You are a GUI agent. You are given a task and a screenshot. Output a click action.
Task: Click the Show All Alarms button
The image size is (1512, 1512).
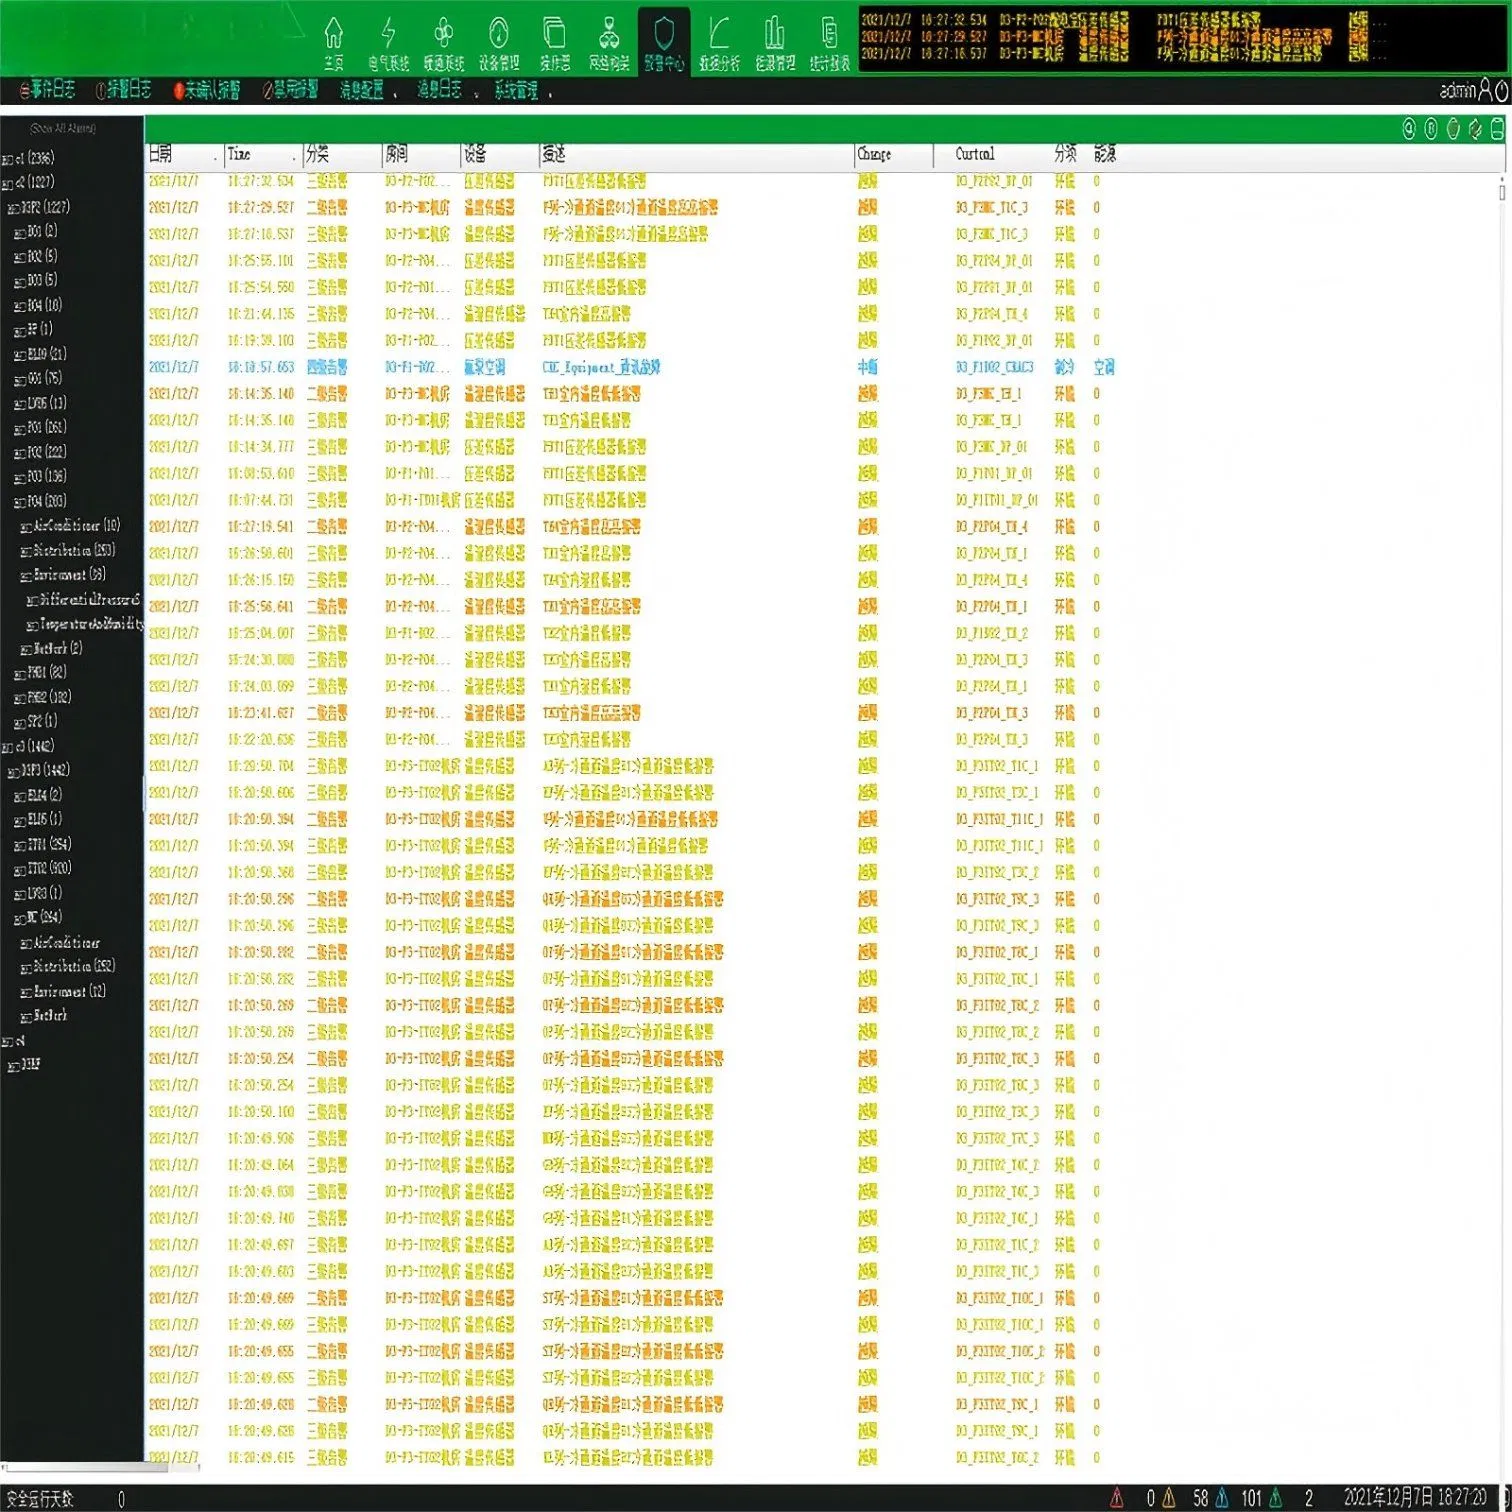63,129
